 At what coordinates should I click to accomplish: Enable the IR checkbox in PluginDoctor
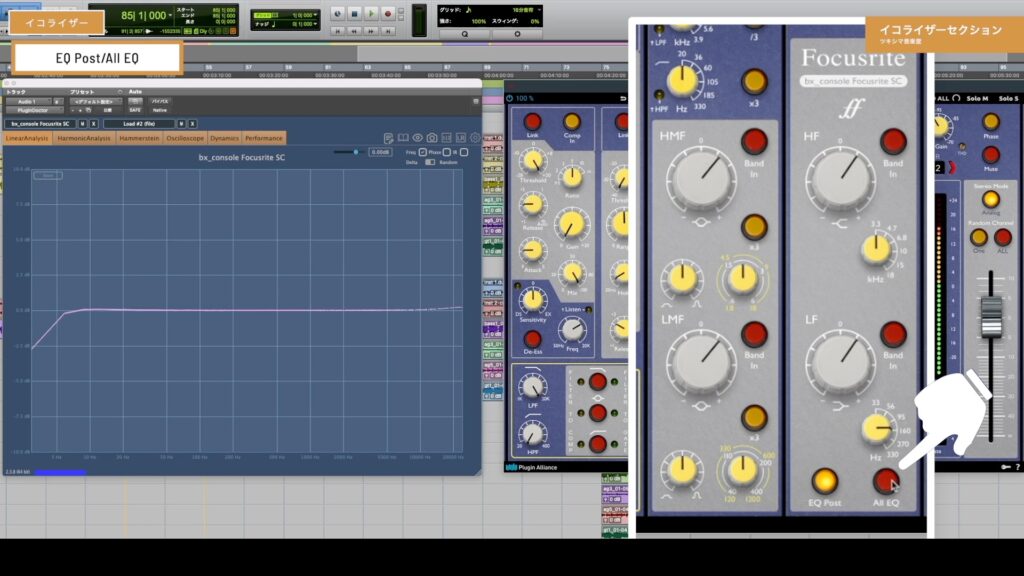point(464,152)
